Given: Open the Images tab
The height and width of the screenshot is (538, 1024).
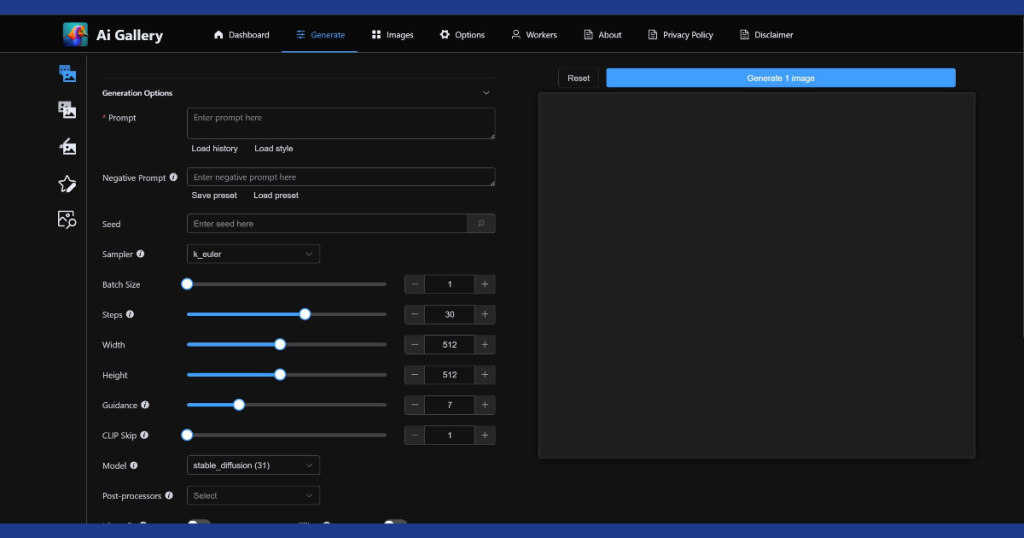Looking at the screenshot, I should click(x=392, y=35).
